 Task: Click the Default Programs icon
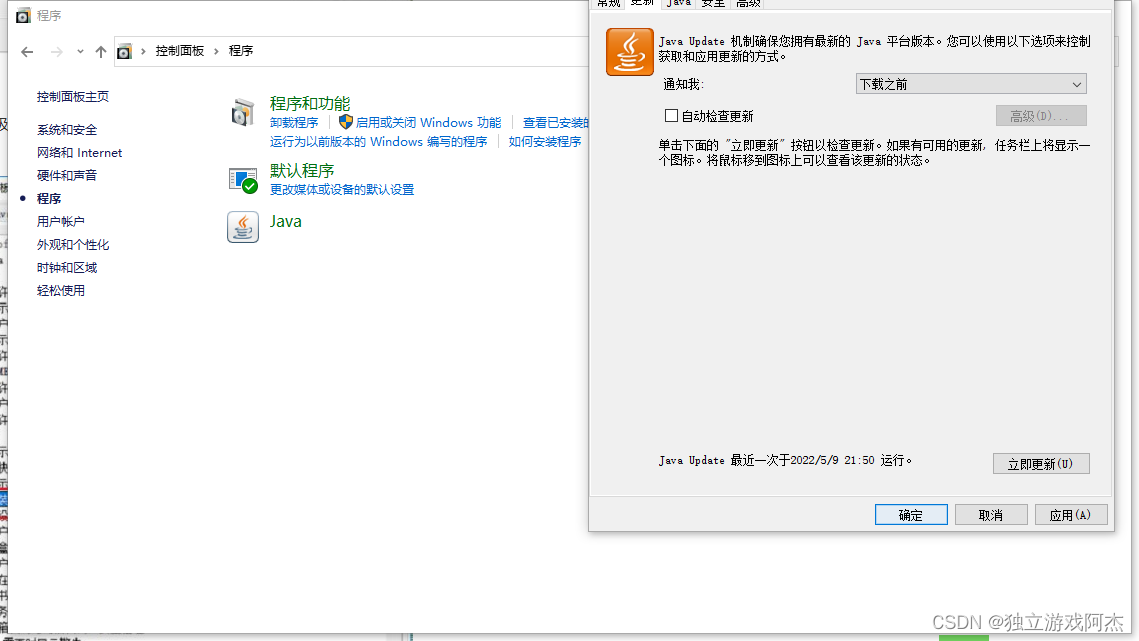tap(243, 180)
